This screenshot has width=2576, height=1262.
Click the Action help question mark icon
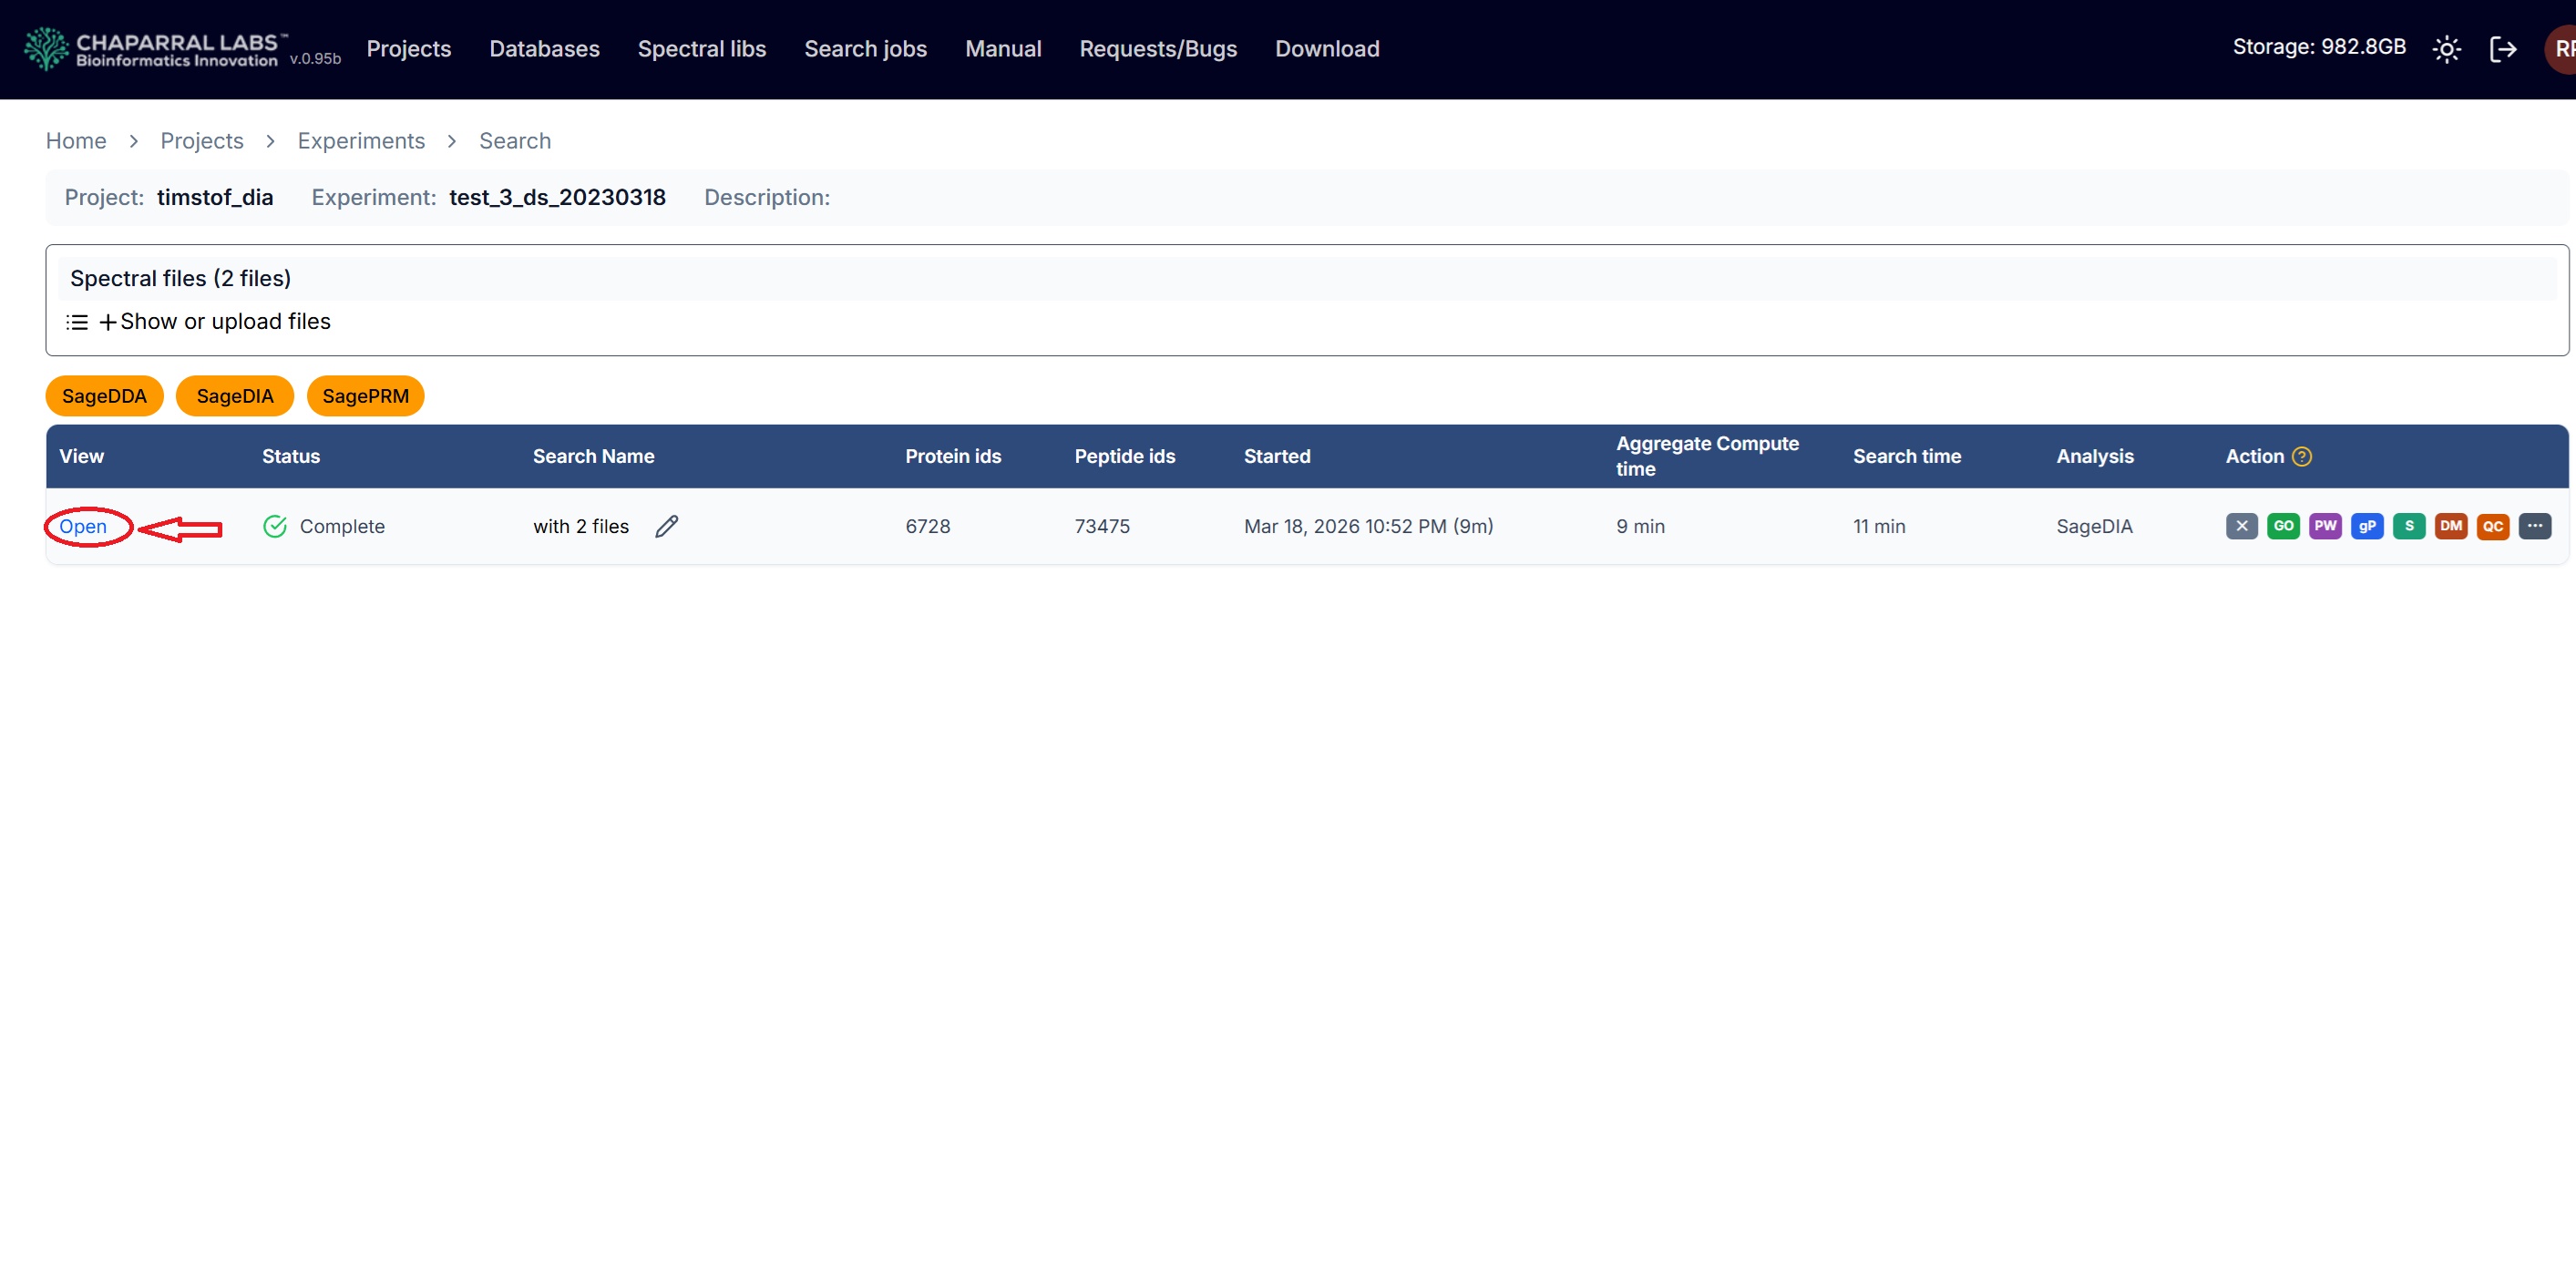click(x=2302, y=456)
